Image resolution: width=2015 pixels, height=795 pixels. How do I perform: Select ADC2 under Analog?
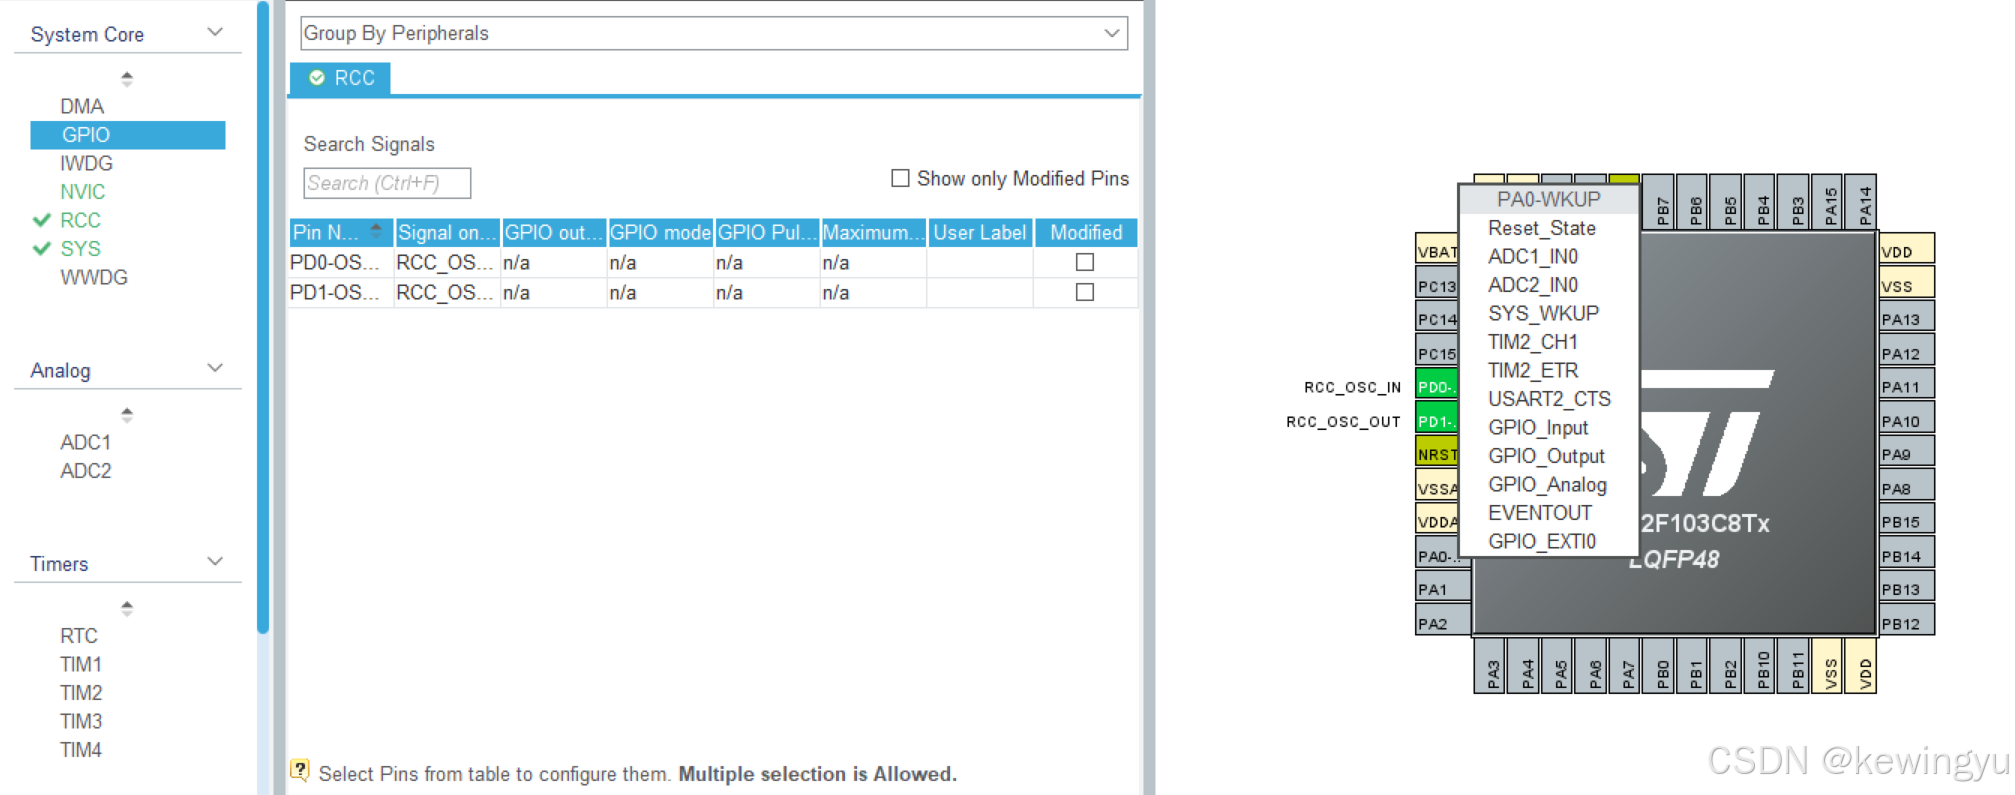point(85,470)
